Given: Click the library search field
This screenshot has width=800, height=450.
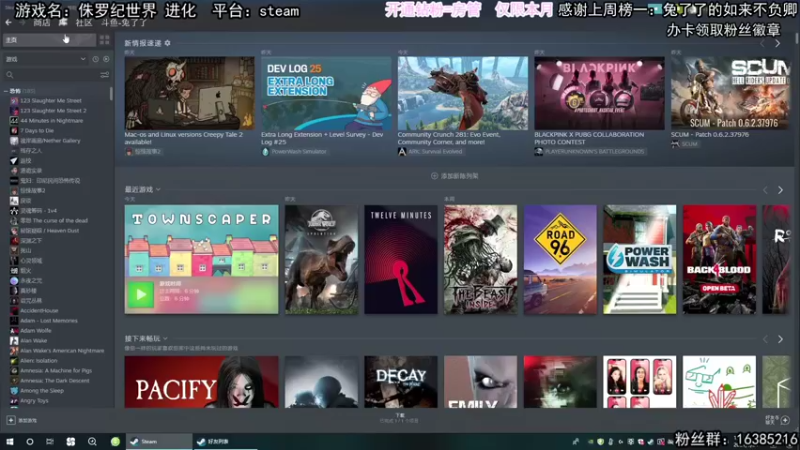Looking at the screenshot, I should pyautogui.click(x=51, y=75).
